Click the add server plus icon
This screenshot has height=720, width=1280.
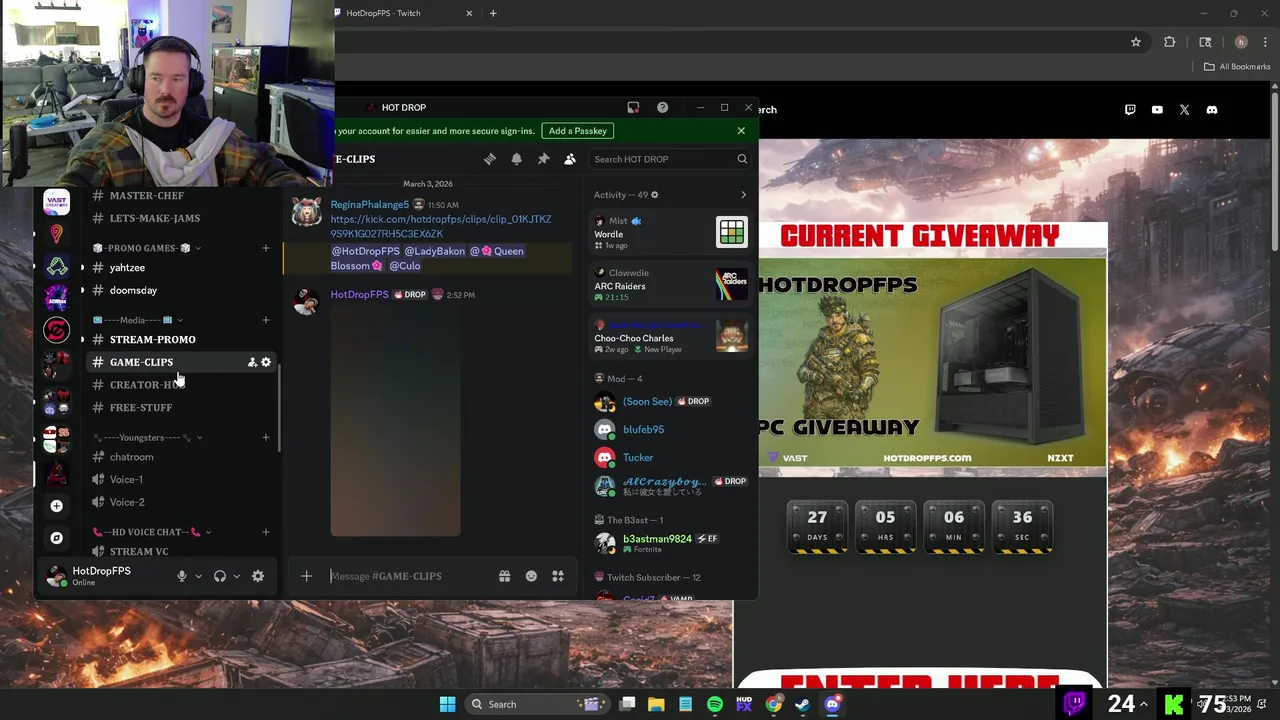point(56,506)
